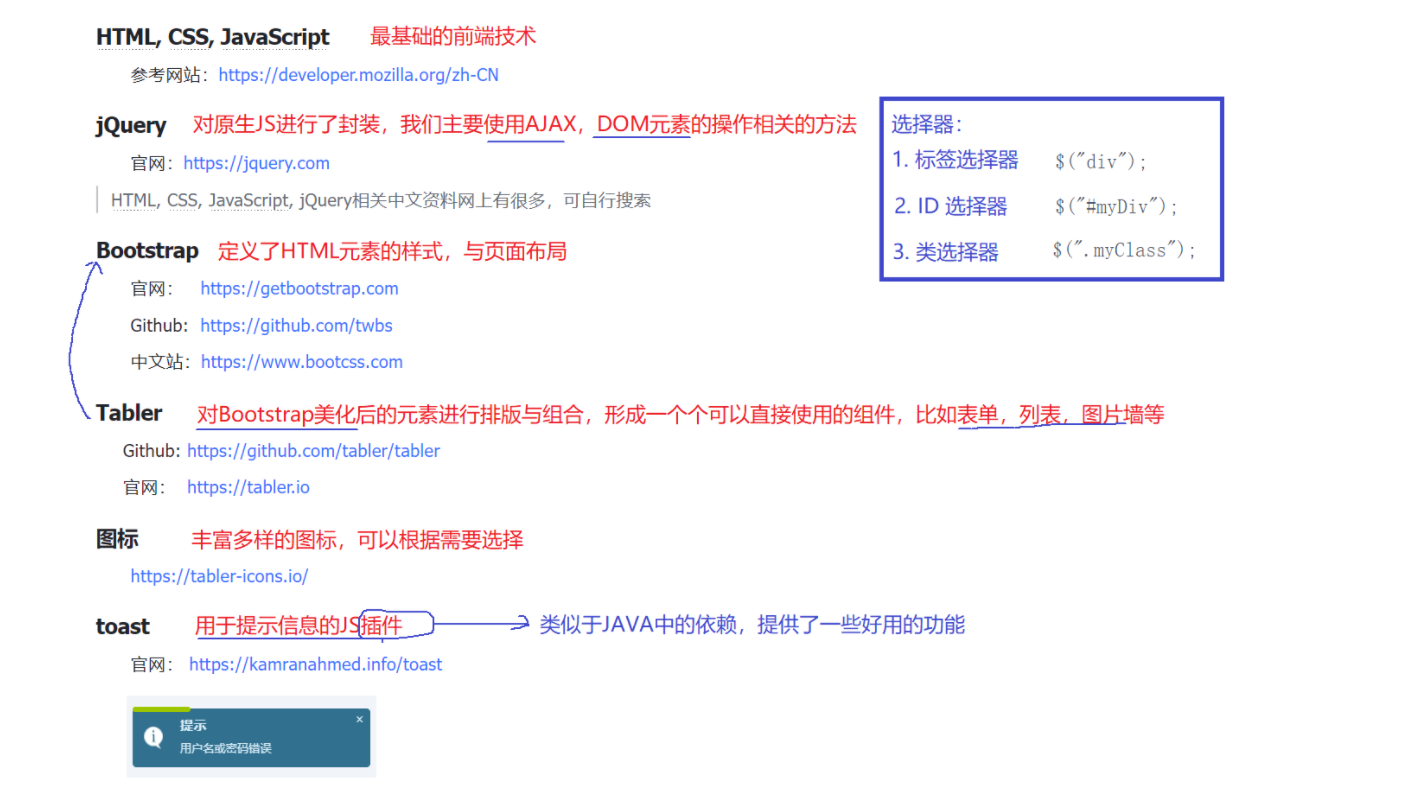
Task: Click the 提示 title in the toast
Action: (x=193, y=725)
